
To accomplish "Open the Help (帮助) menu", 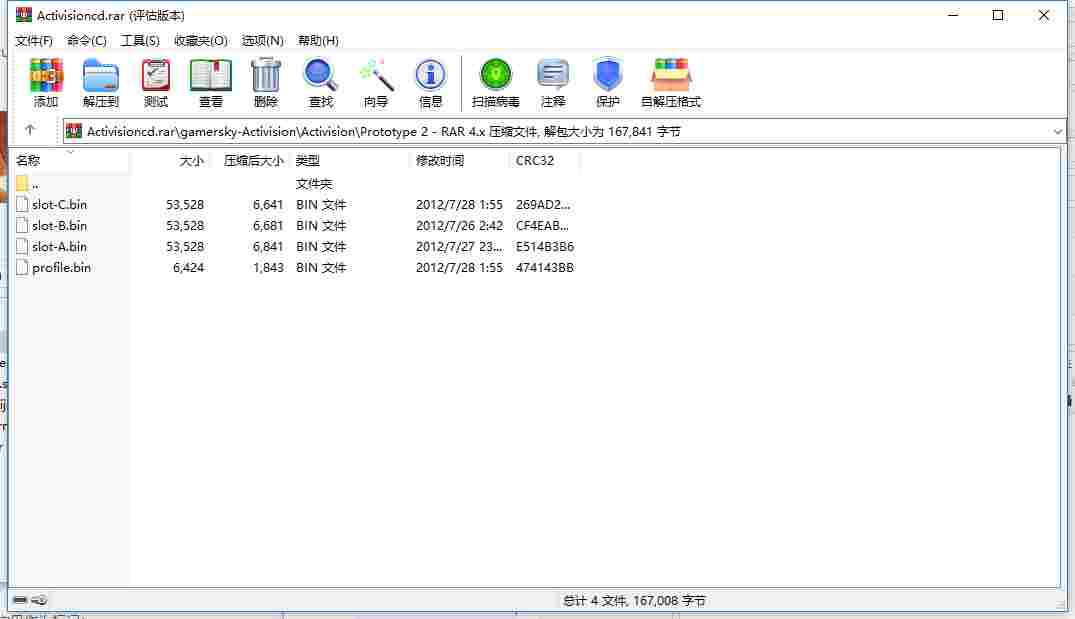I will point(318,40).
